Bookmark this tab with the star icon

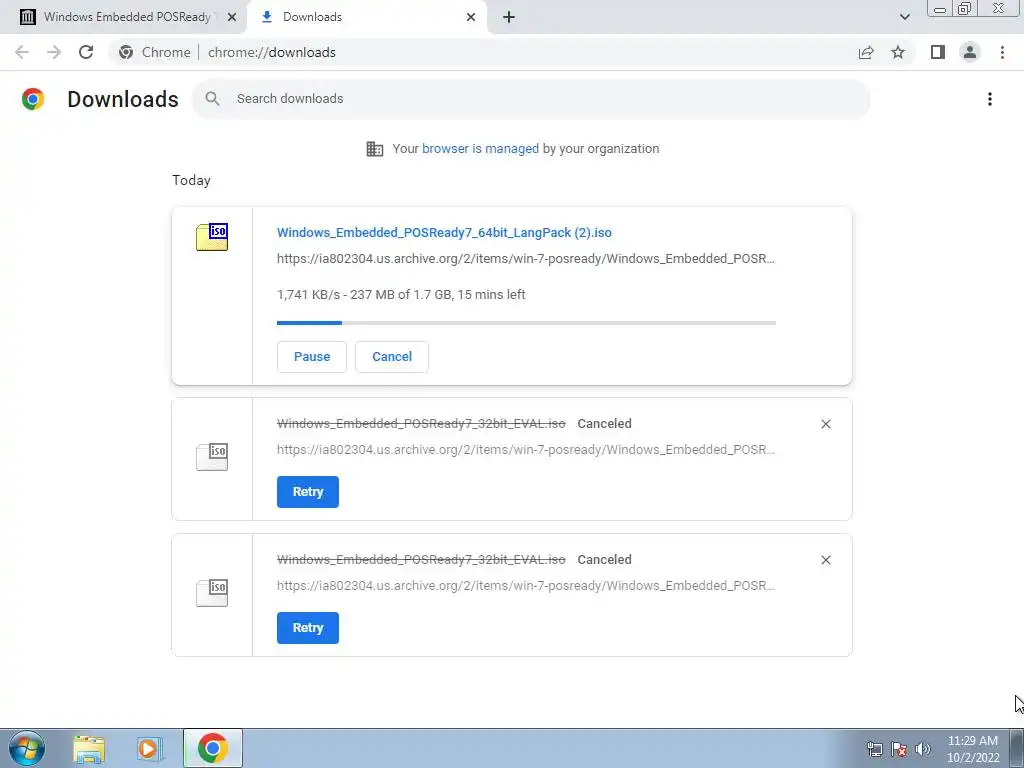pyautogui.click(x=898, y=52)
